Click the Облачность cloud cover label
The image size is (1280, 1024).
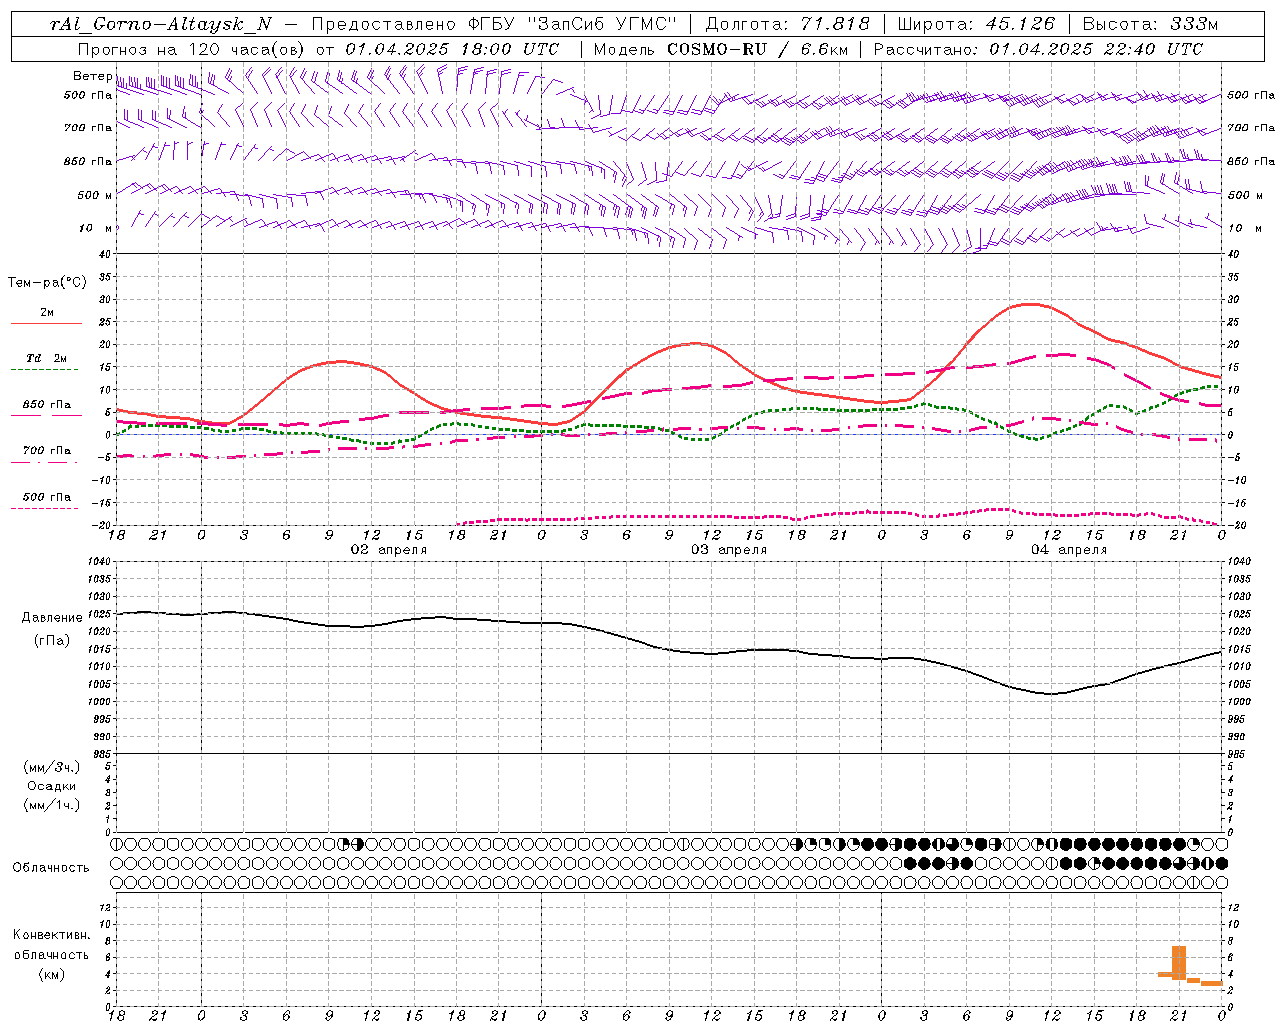pos(51,867)
